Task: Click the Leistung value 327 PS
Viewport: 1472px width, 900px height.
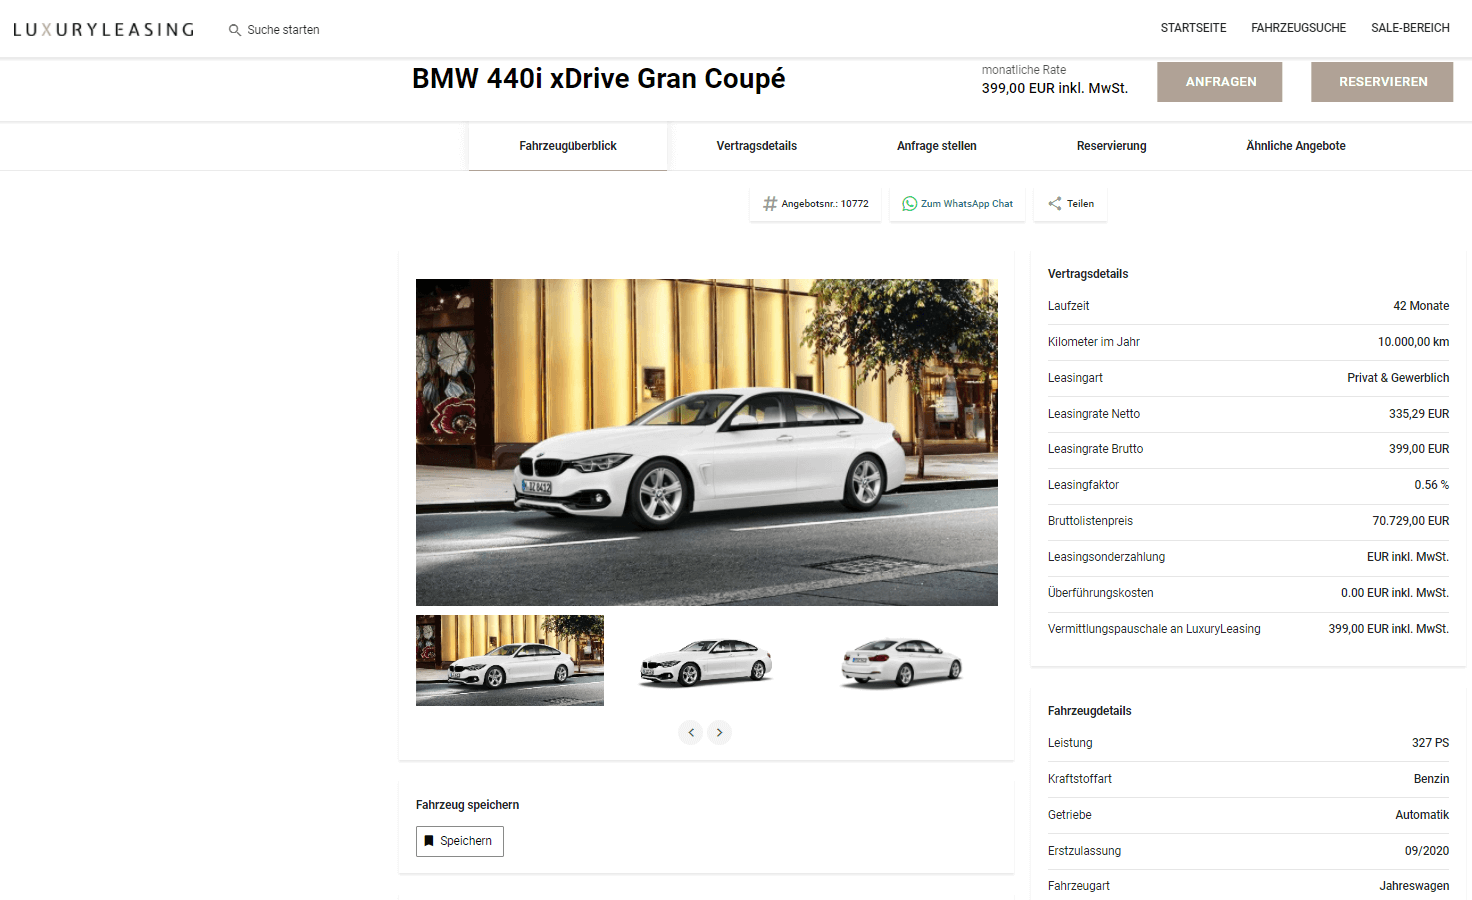Action: (1430, 743)
